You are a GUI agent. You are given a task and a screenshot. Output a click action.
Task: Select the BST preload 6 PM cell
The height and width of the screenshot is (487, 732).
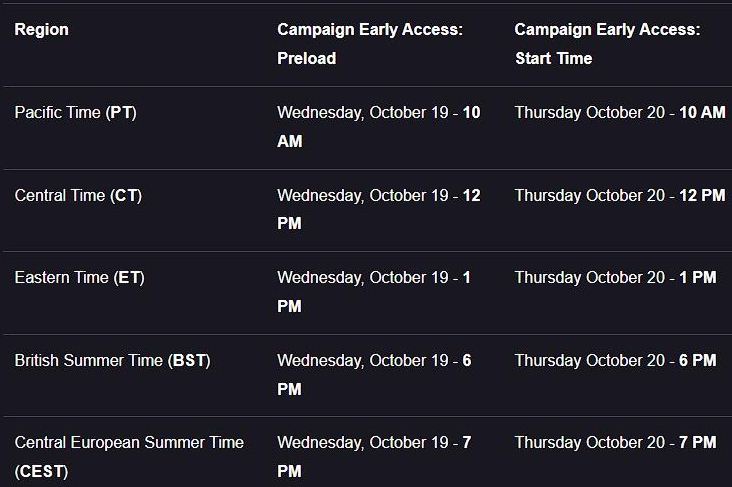point(374,374)
